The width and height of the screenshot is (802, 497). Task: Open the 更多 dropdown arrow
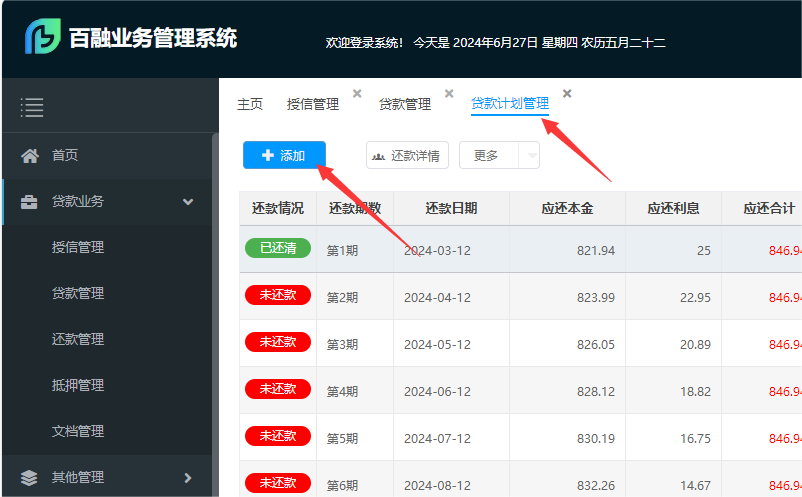click(x=532, y=155)
